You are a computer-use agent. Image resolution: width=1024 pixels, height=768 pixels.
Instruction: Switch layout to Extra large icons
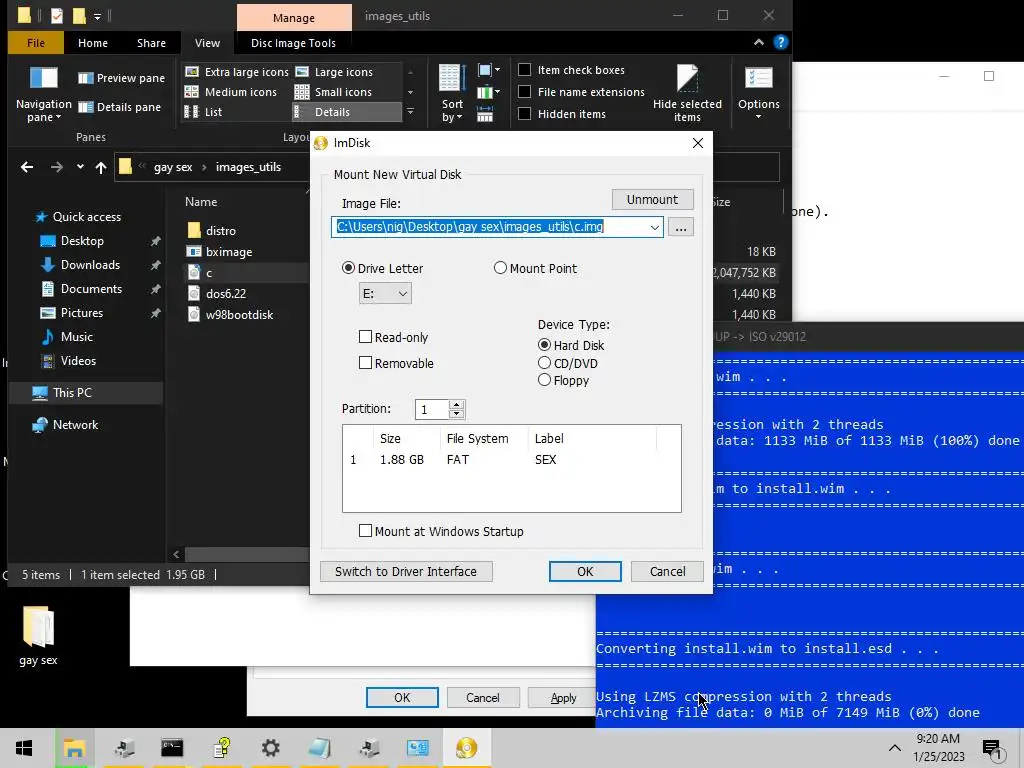[236, 72]
